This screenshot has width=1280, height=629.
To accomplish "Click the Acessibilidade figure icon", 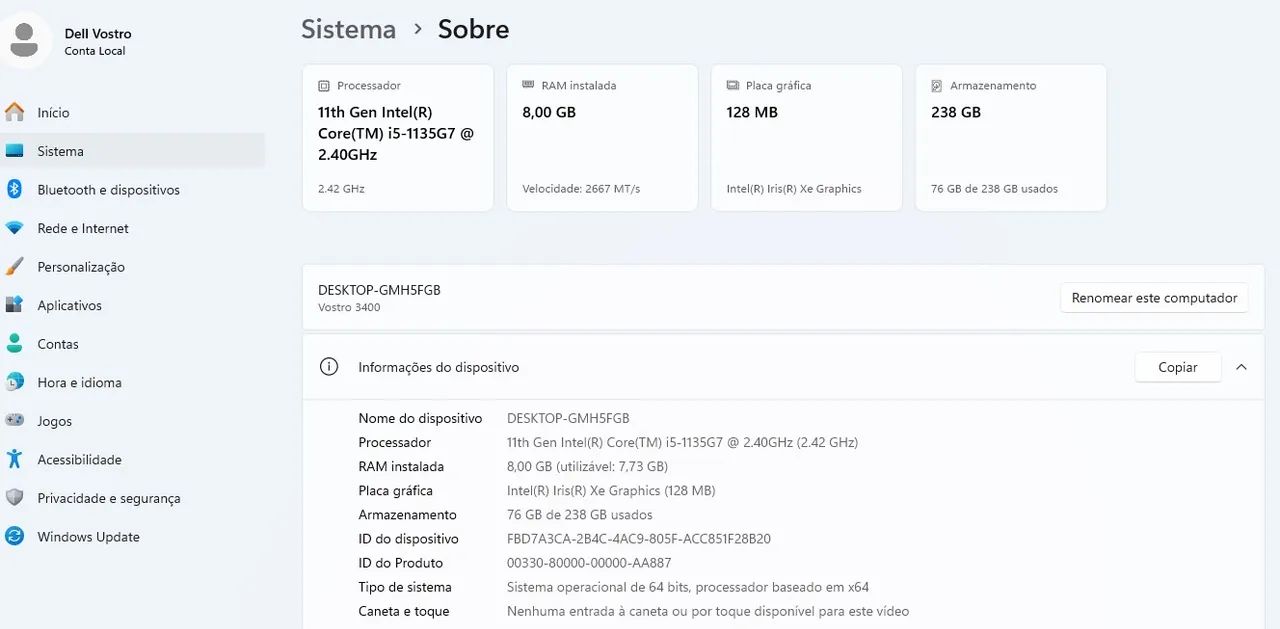I will tap(15, 459).
